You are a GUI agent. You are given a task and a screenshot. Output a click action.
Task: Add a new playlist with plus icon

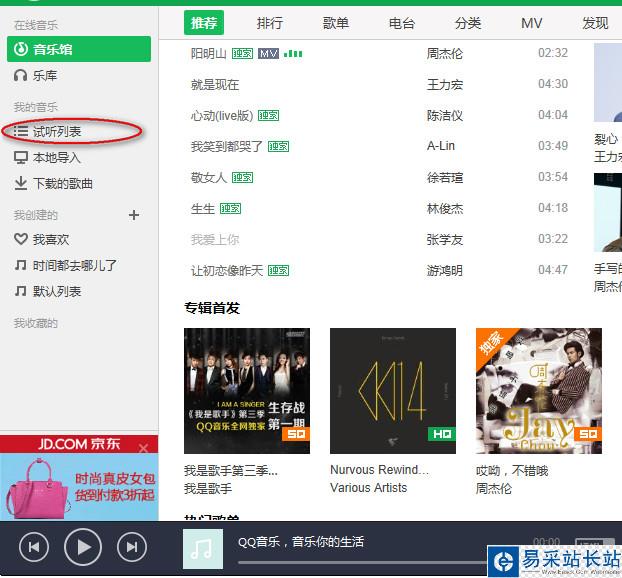coord(134,215)
